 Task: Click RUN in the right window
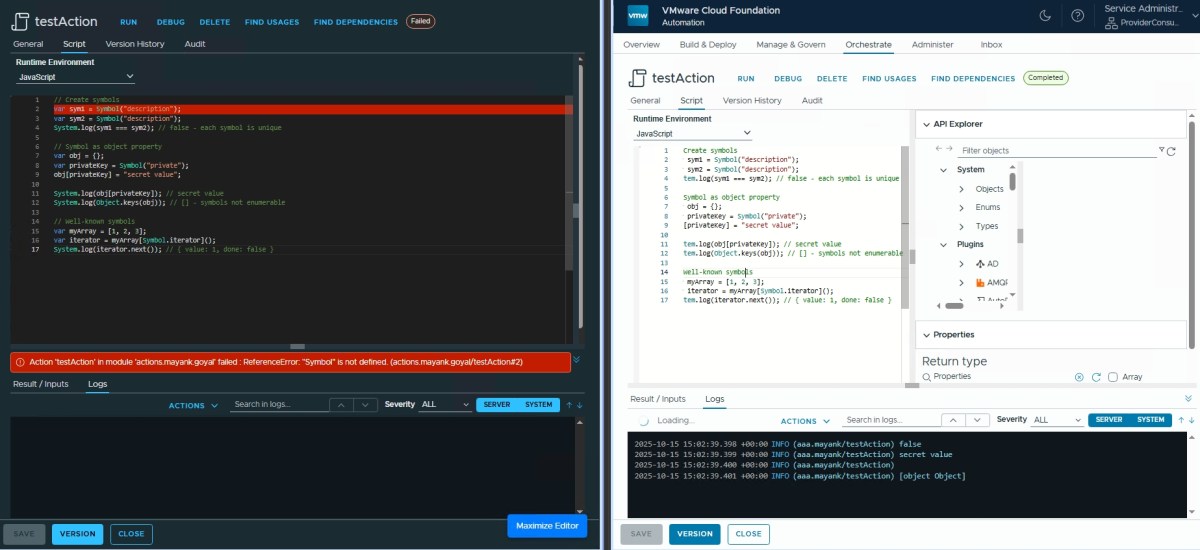coord(746,79)
